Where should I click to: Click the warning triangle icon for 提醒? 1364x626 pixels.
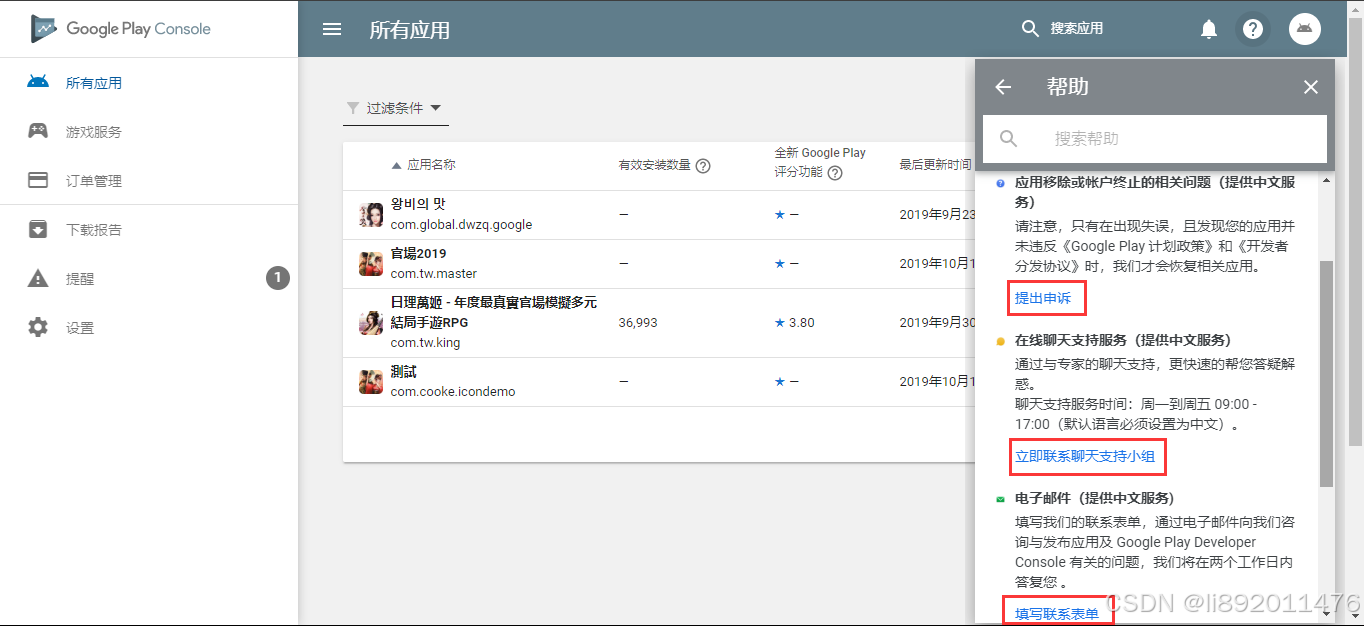[x=38, y=278]
